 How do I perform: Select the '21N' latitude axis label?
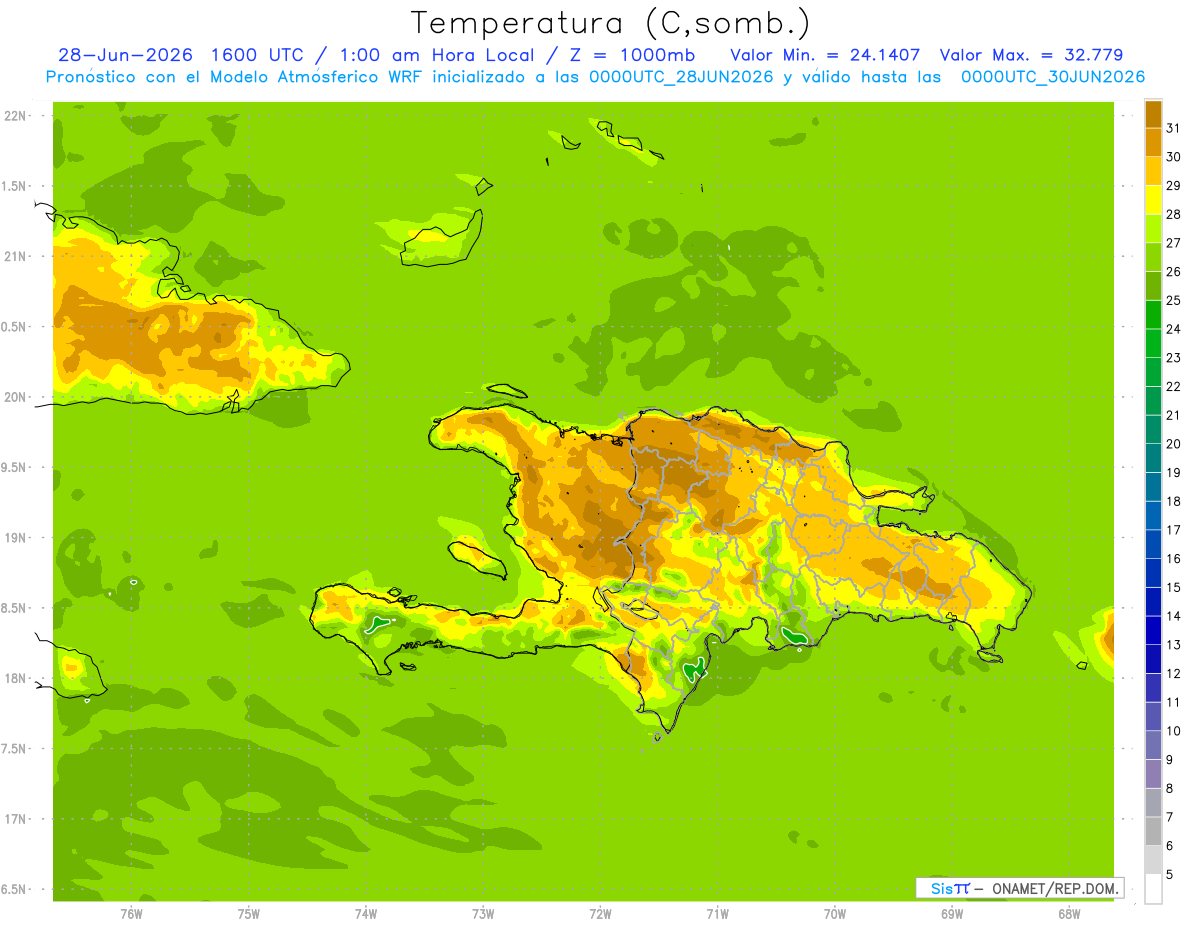(14, 256)
